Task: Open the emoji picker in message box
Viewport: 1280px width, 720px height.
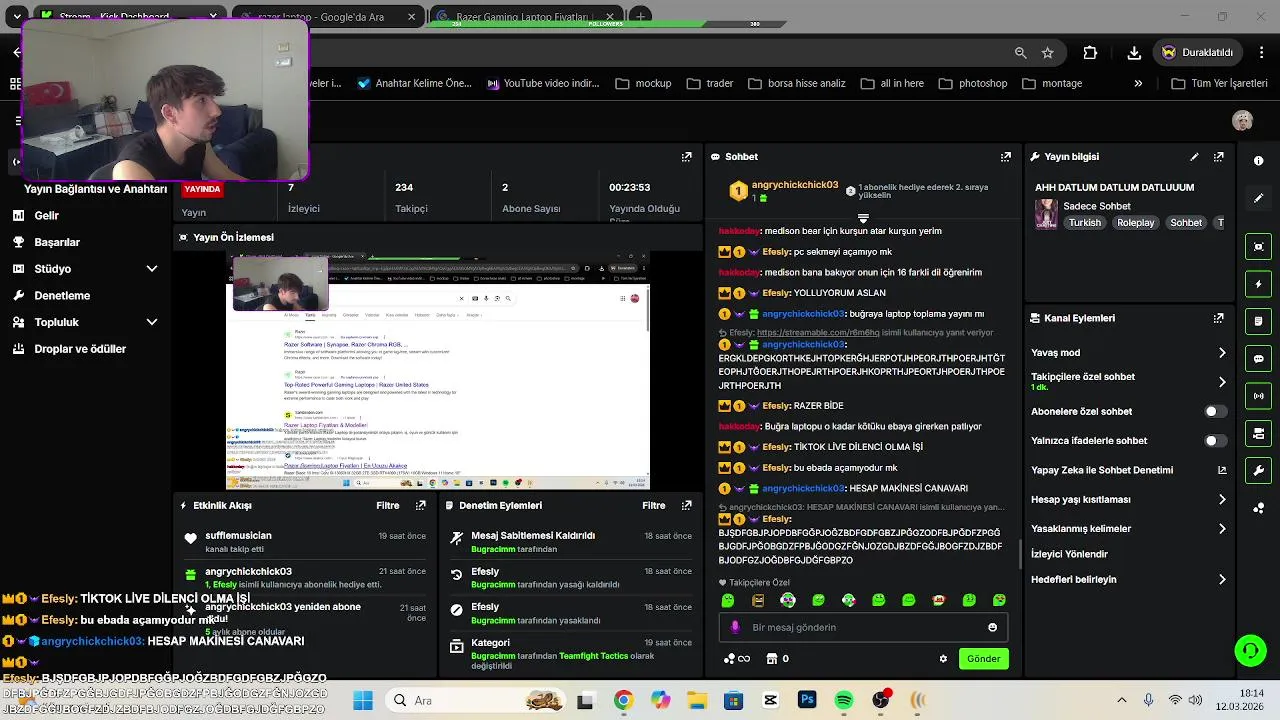Action: [x=992, y=627]
